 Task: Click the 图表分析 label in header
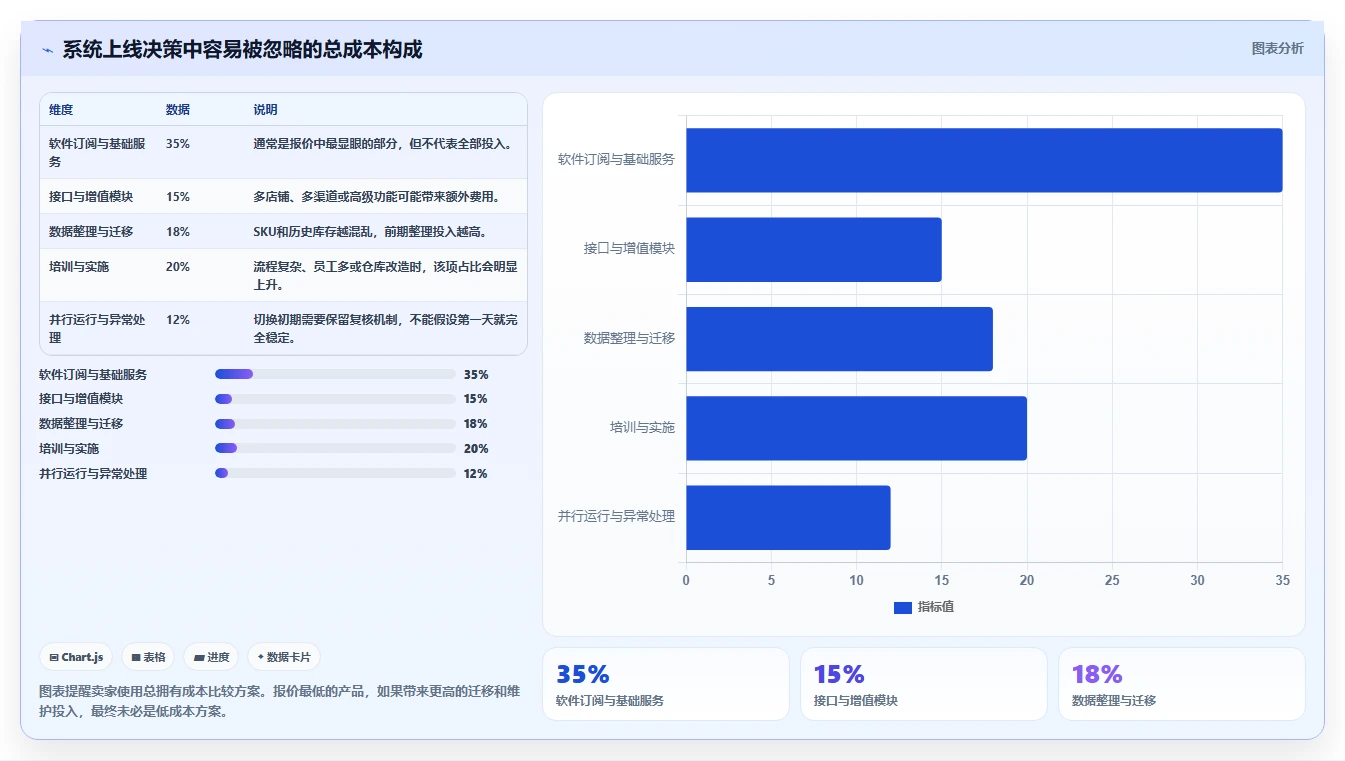tap(1278, 48)
